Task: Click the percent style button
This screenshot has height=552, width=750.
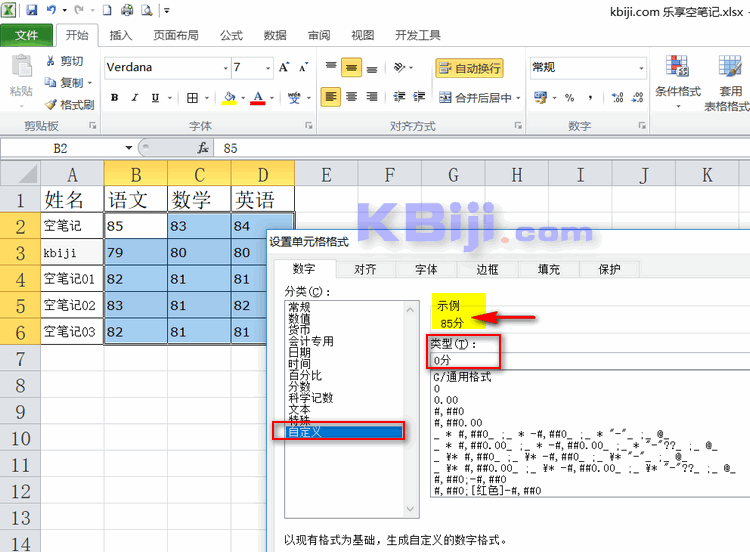Action: coord(569,98)
